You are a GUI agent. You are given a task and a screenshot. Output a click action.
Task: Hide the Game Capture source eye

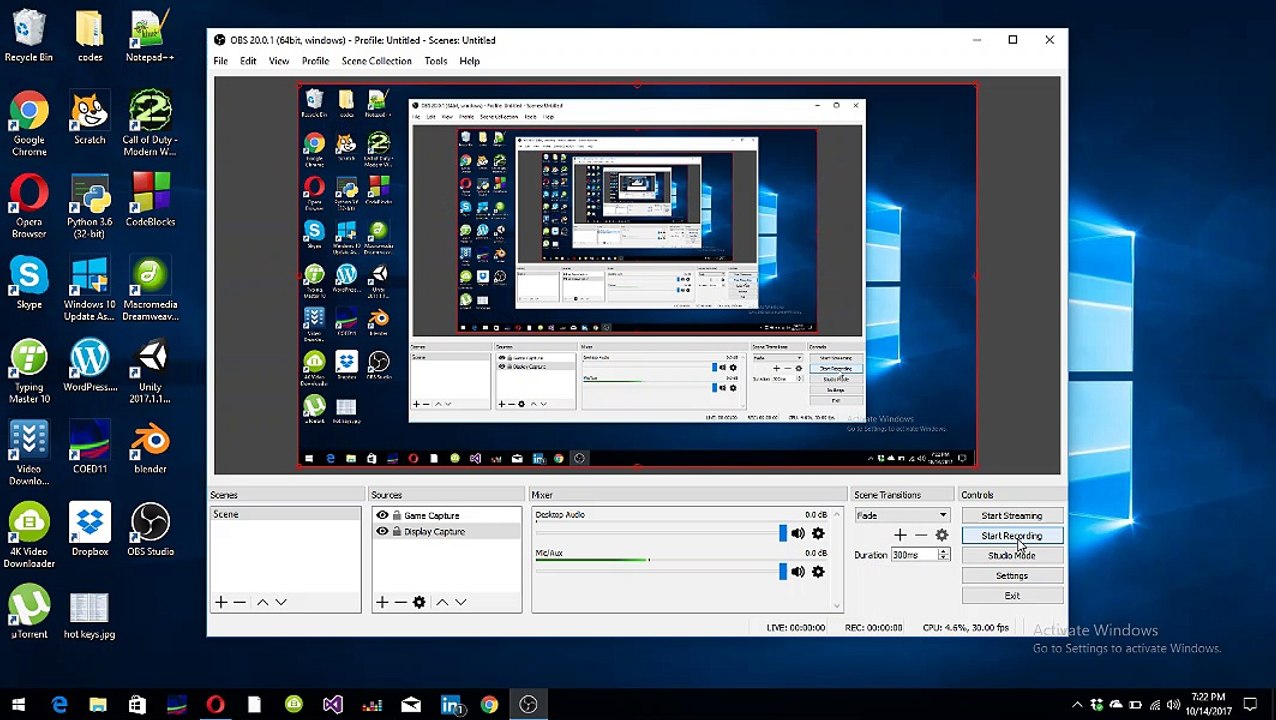382,516
